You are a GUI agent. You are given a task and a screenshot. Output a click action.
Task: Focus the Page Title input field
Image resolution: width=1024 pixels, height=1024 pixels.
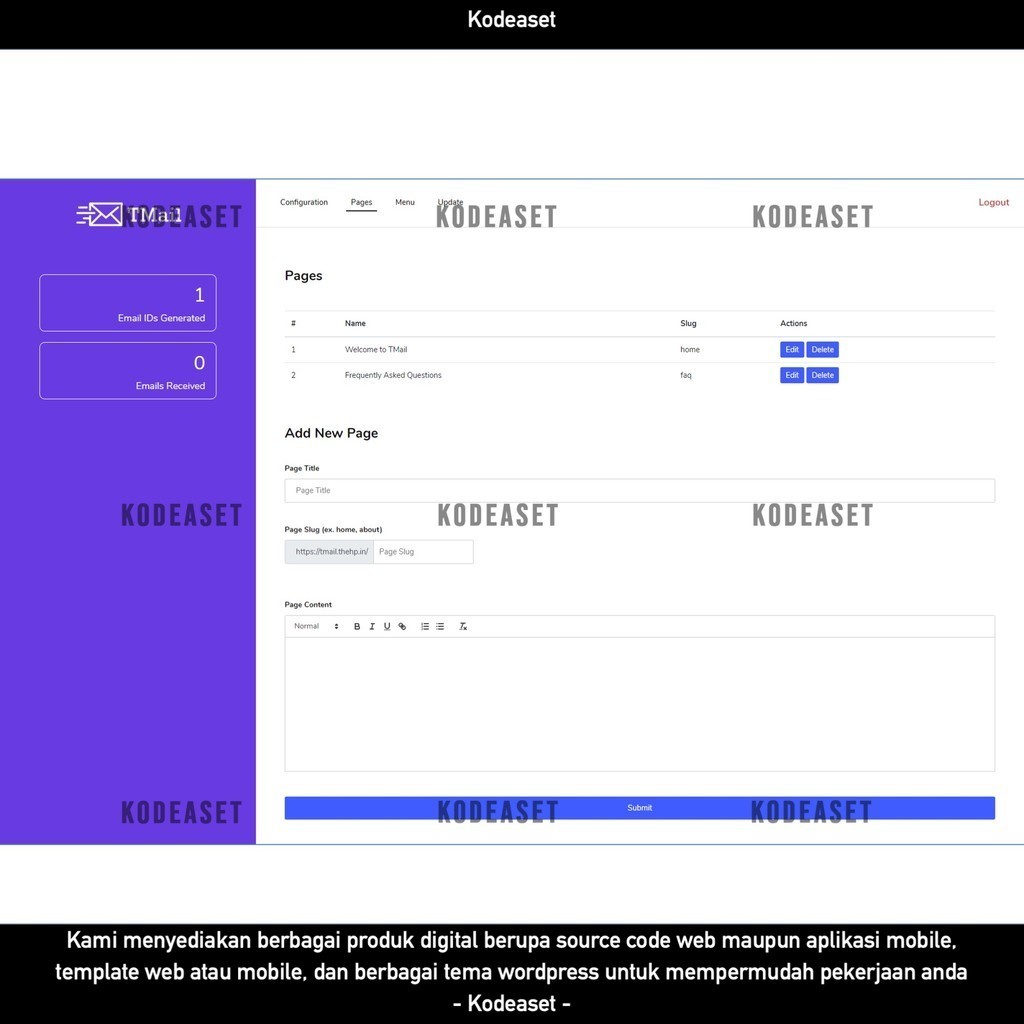(639, 490)
